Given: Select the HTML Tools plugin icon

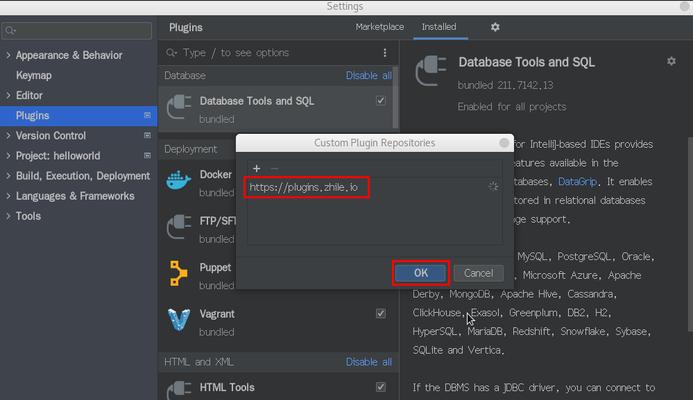Looking at the screenshot, I should [x=179, y=389].
